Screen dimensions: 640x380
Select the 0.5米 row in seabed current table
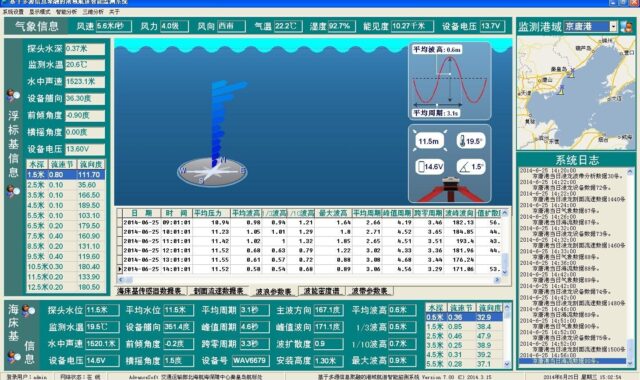point(464,317)
